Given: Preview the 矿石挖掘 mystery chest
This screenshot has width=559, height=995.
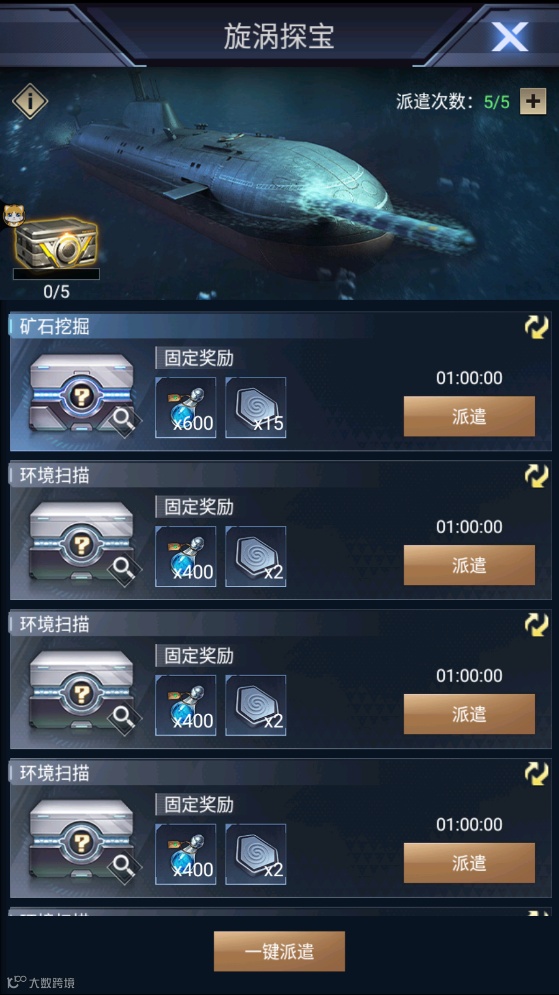Looking at the screenshot, I should (82, 395).
